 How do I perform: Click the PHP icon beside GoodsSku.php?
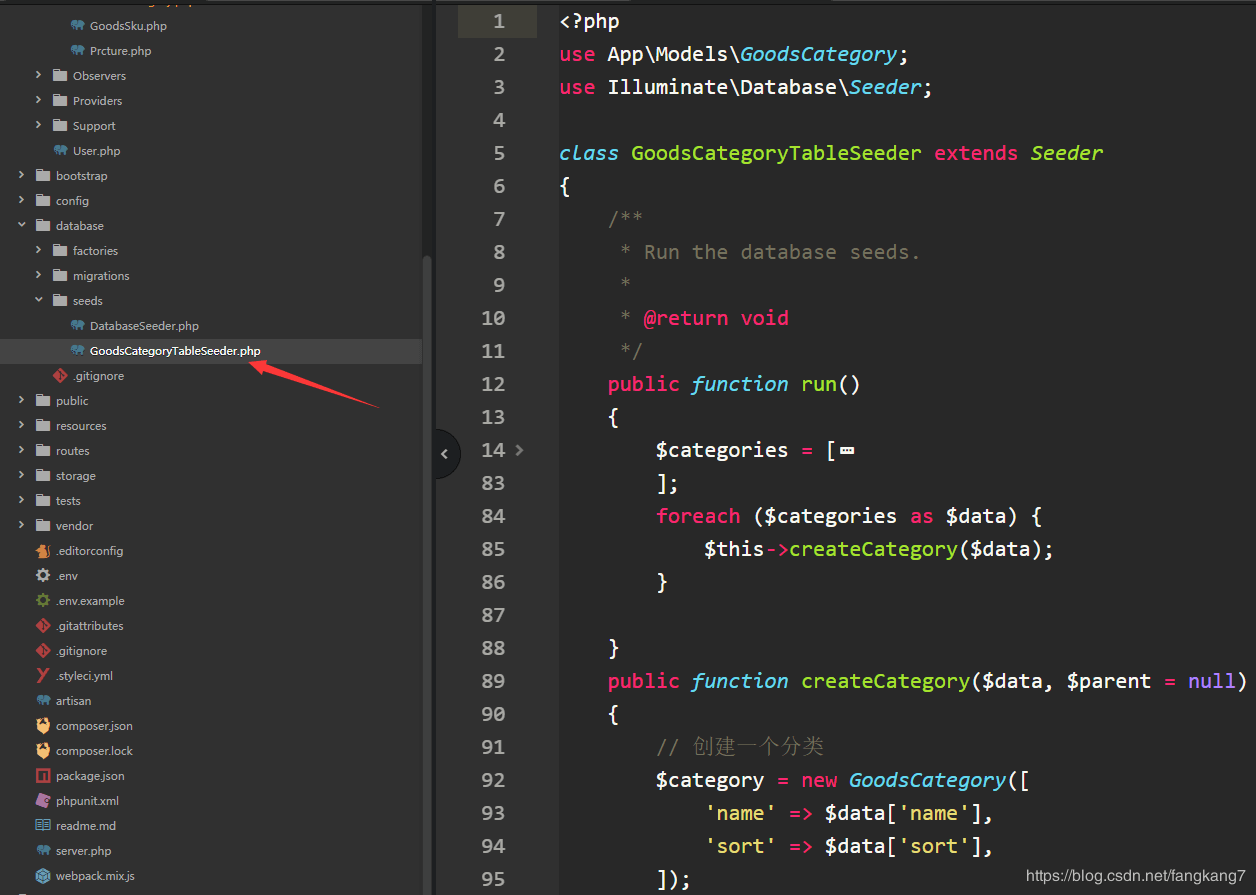click(78, 26)
